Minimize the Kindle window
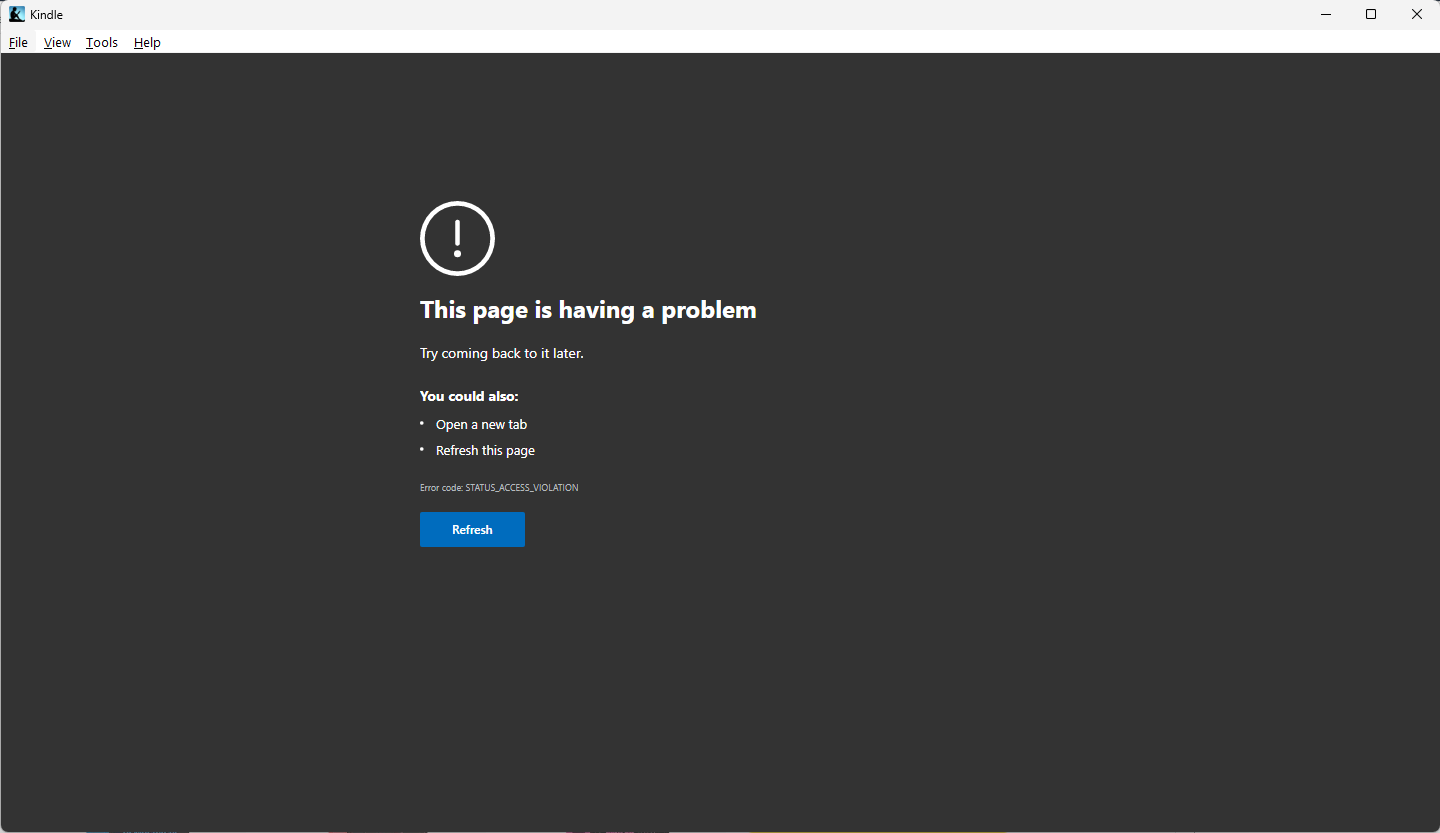1440x833 pixels. pyautogui.click(x=1325, y=14)
